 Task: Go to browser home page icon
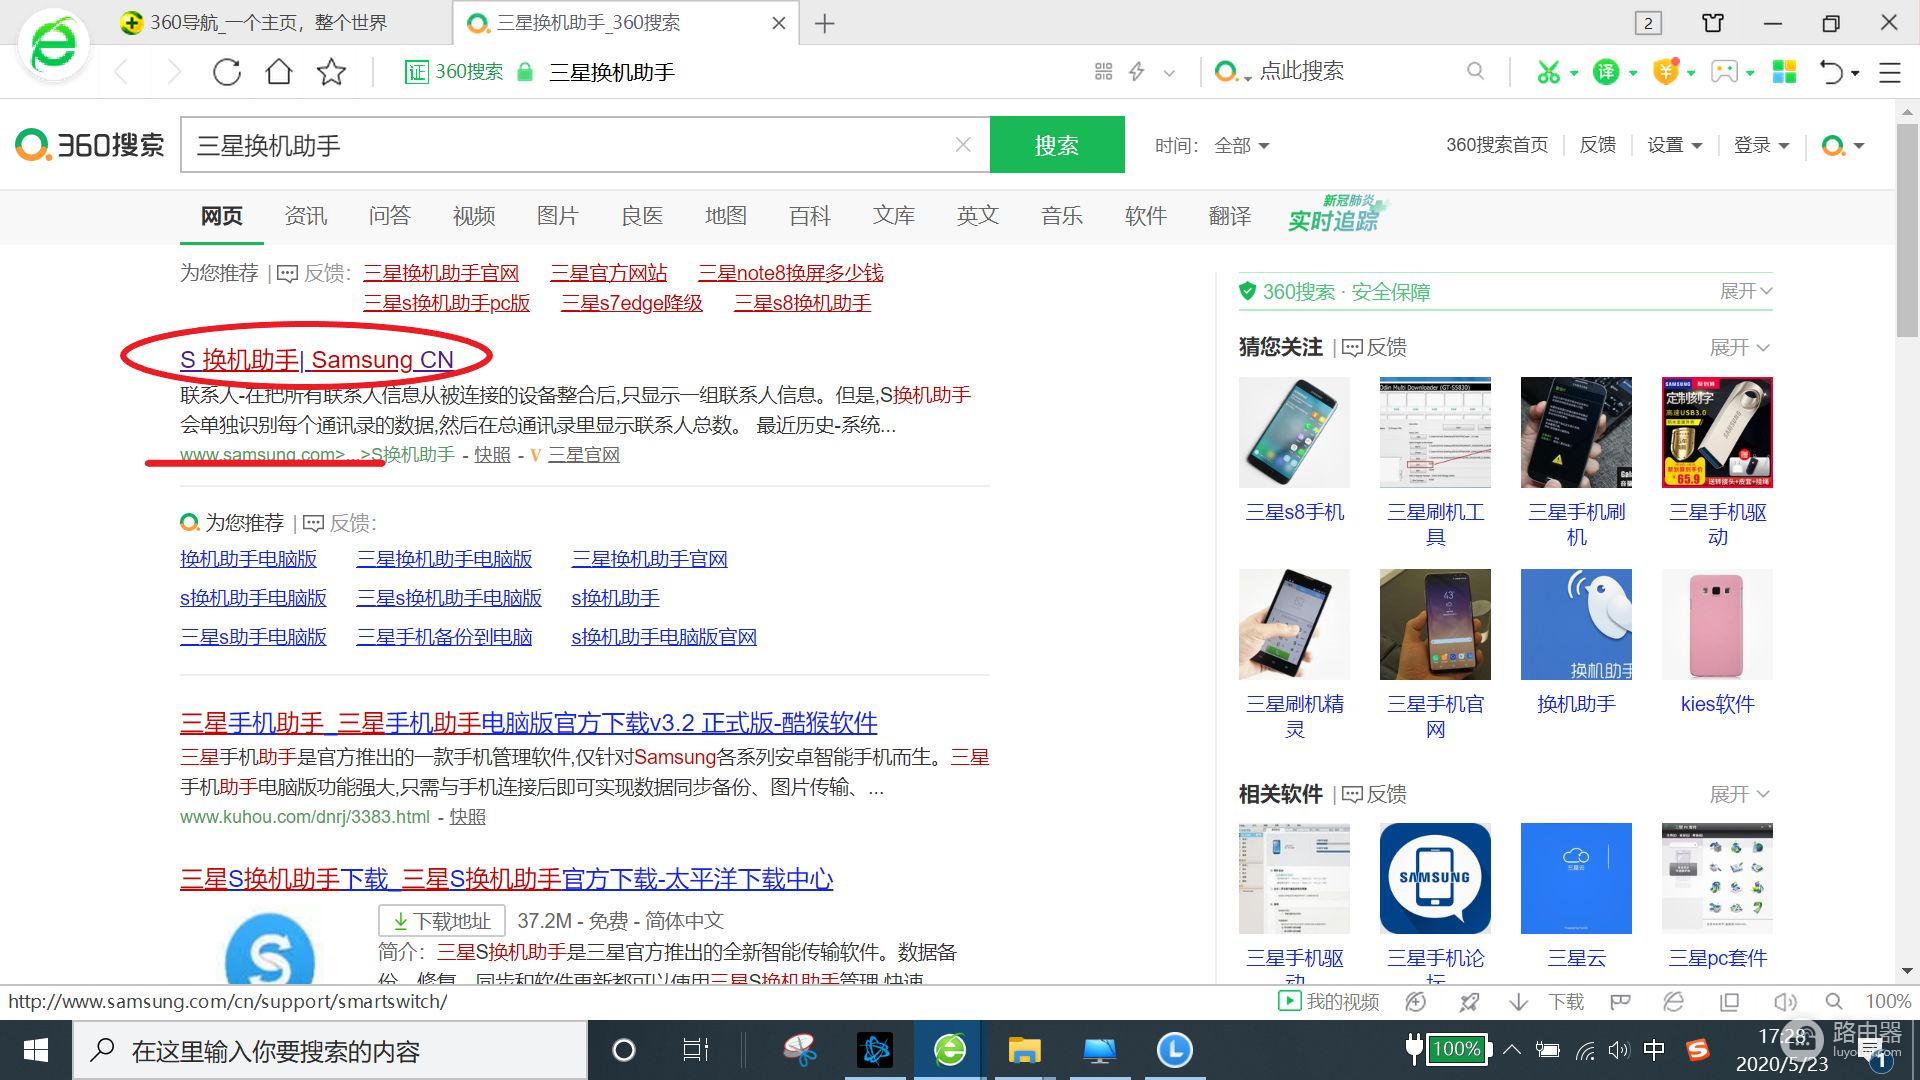(x=279, y=72)
